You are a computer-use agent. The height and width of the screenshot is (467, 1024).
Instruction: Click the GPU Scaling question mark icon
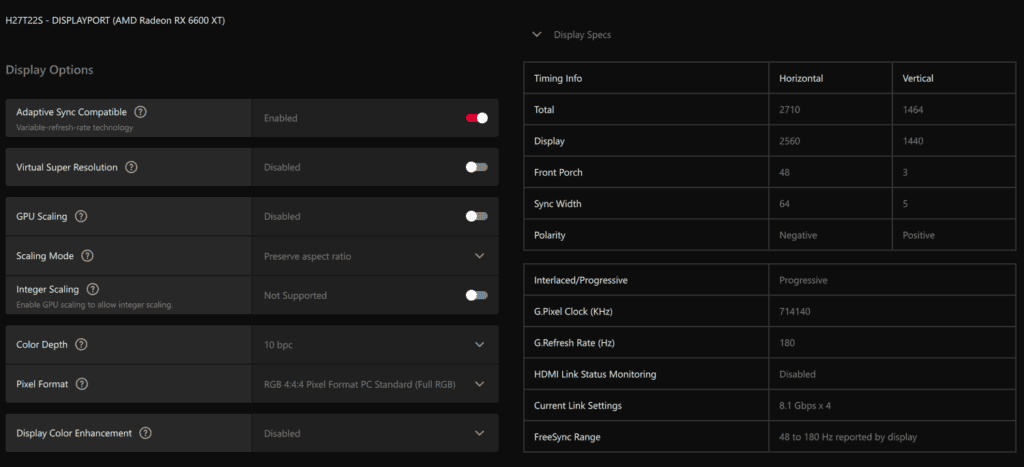pos(81,216)
